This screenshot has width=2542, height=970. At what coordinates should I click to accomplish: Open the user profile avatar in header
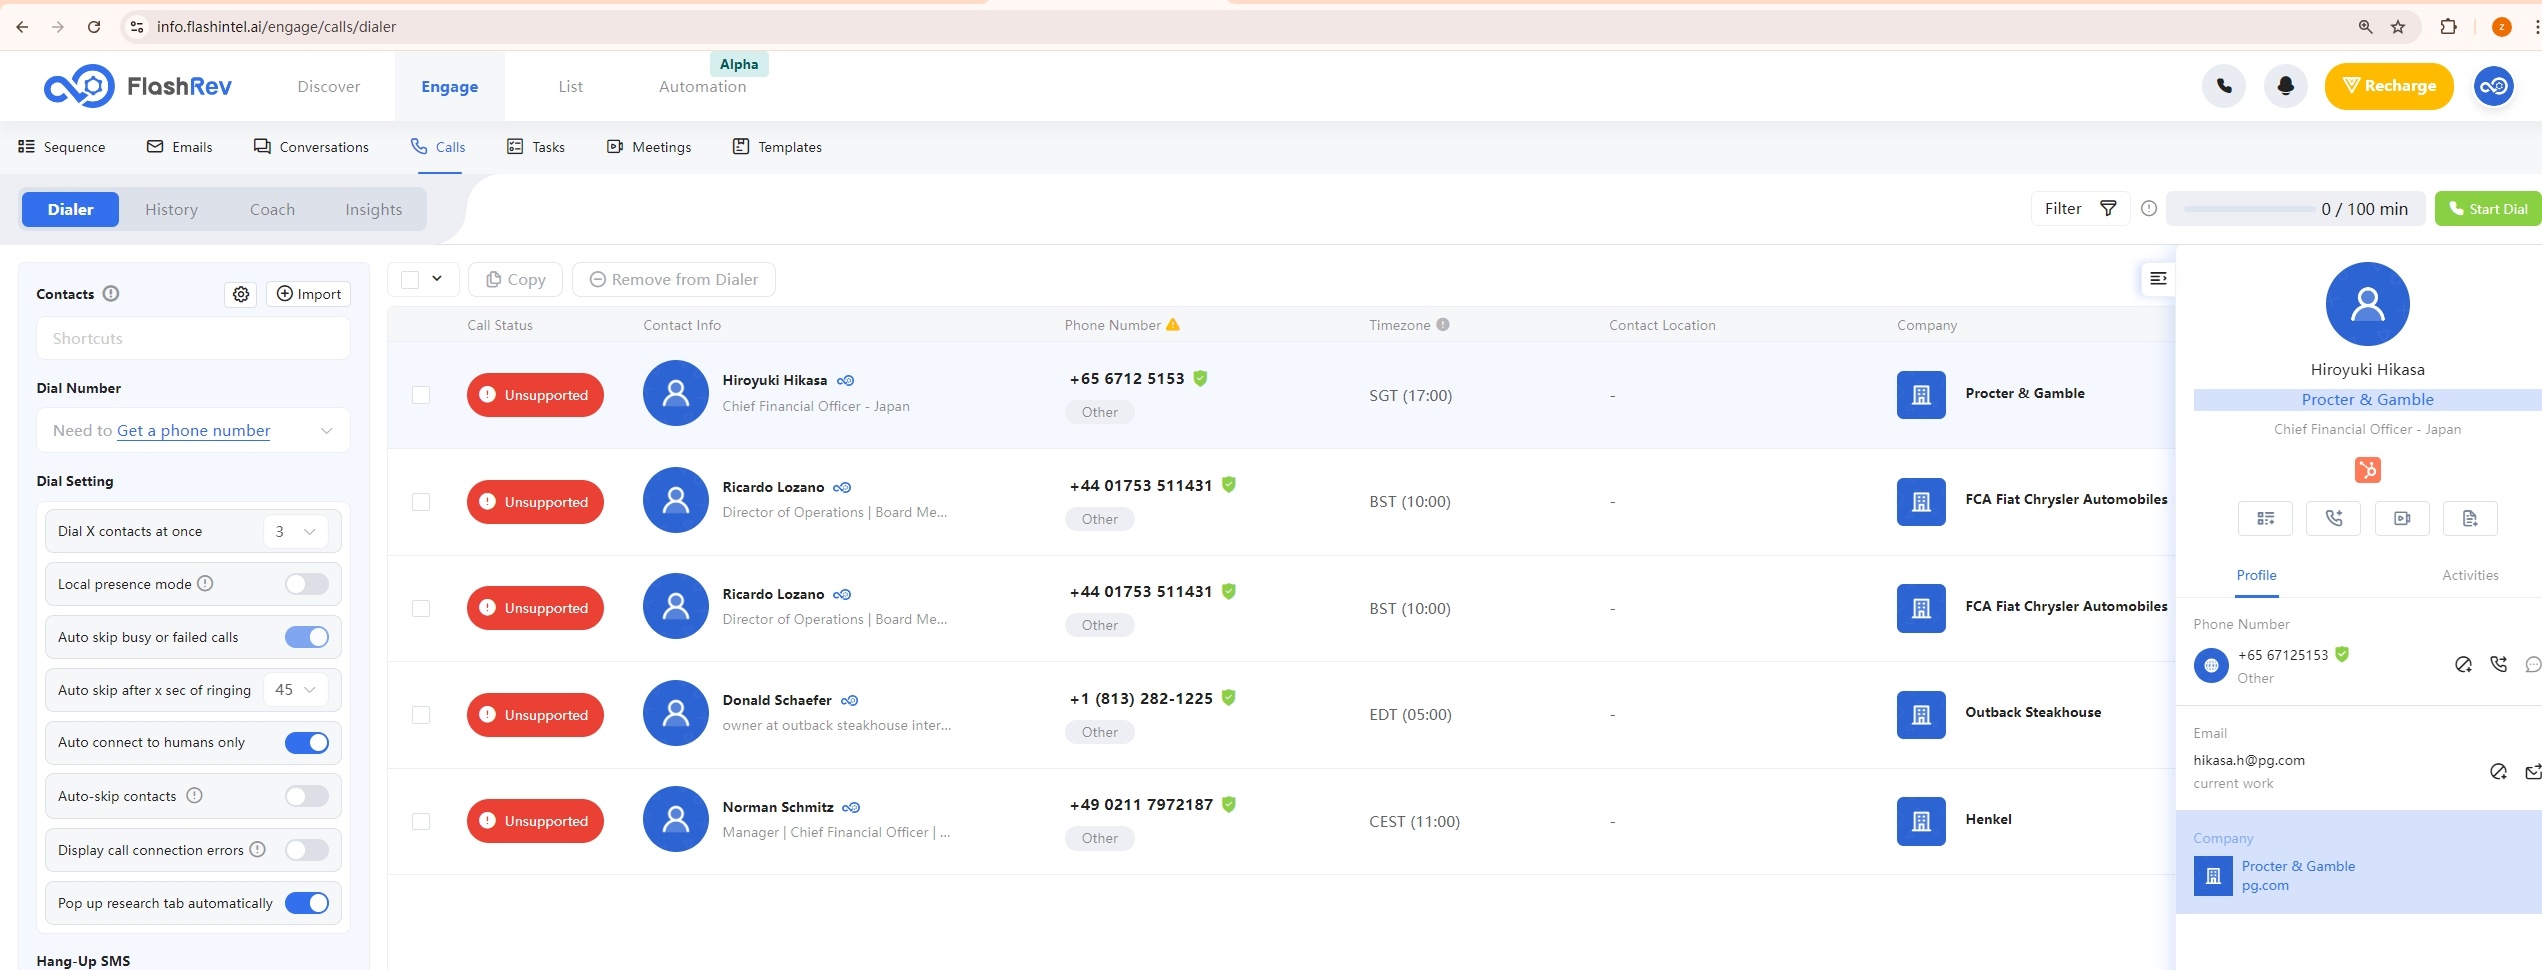[2494, 86]
